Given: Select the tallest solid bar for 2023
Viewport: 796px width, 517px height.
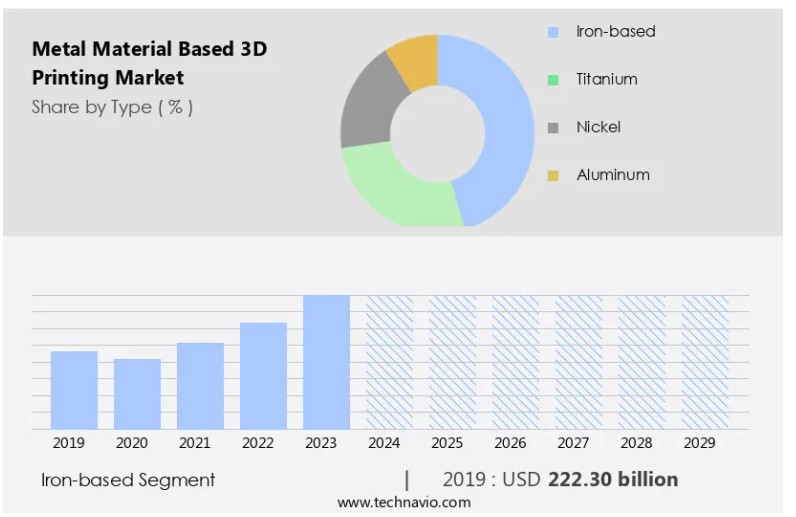Looking at the screenshot, I should coord(326,362).
